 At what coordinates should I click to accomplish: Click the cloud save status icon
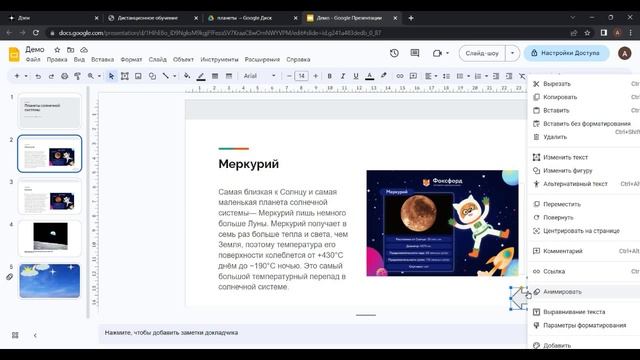pyautogui.click(x=84, y=49)
